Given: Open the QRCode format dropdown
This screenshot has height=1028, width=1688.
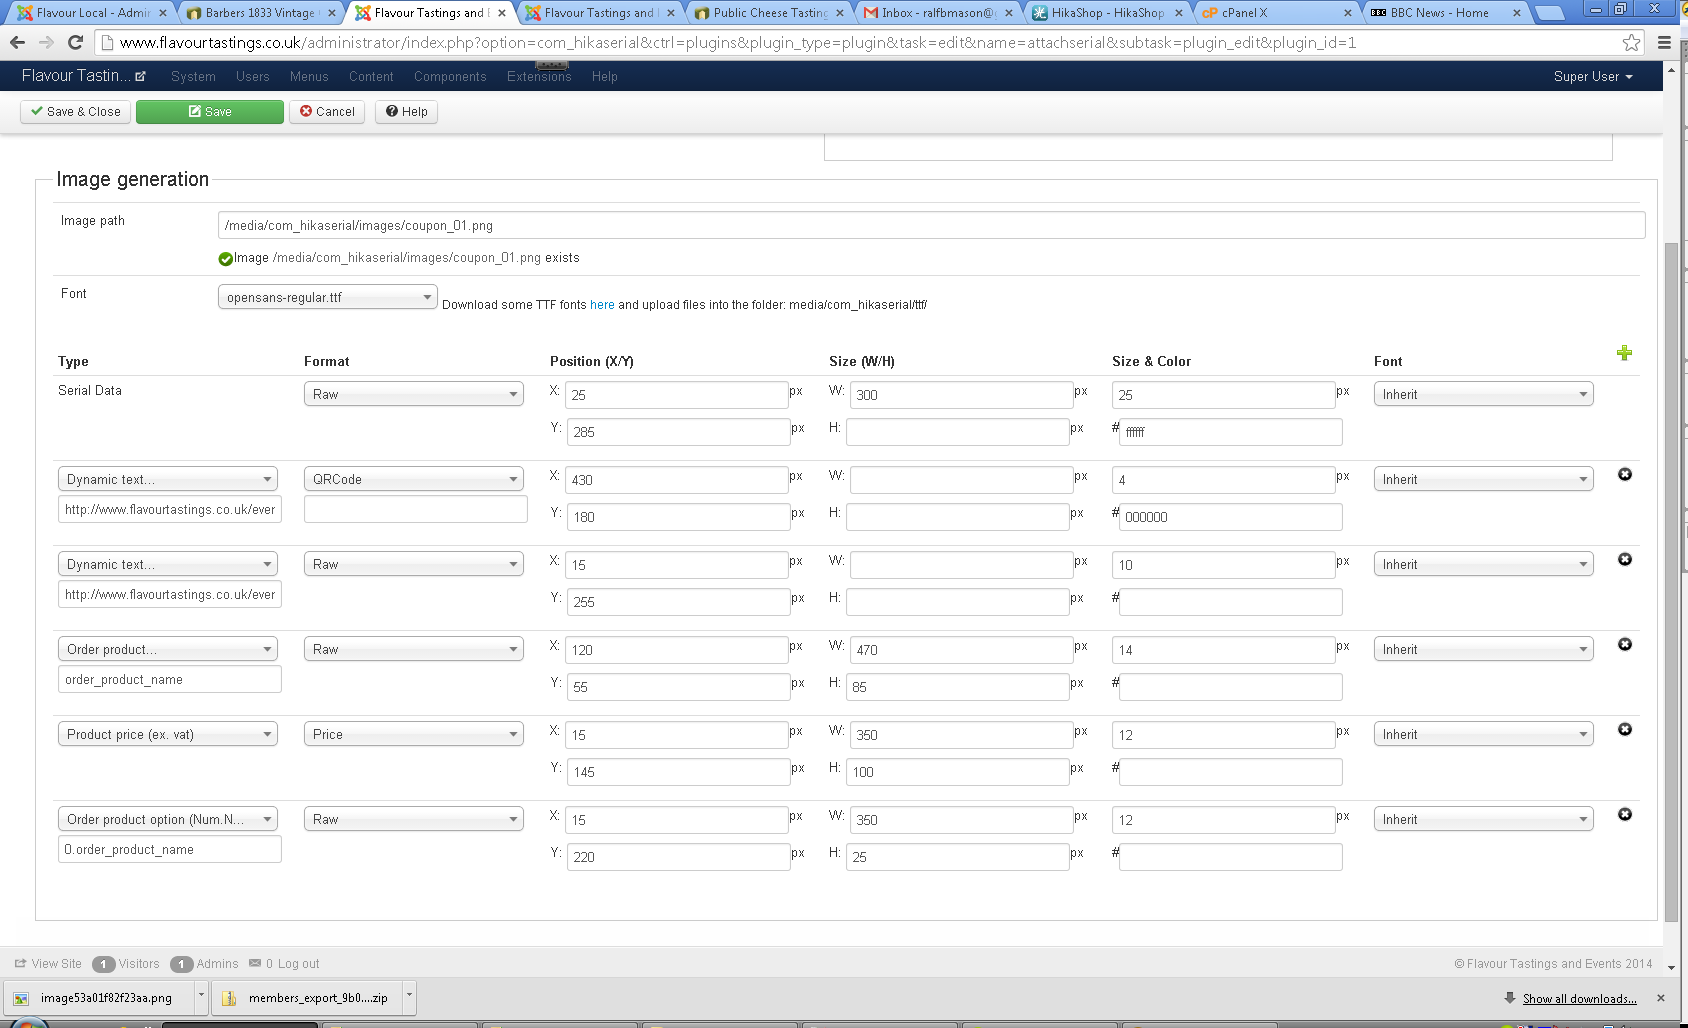Looking at the screenshot, I should [x=414, y=479].
